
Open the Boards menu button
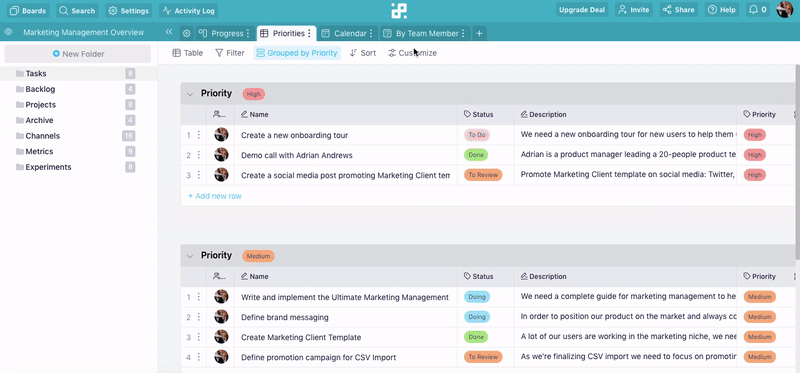28,10
